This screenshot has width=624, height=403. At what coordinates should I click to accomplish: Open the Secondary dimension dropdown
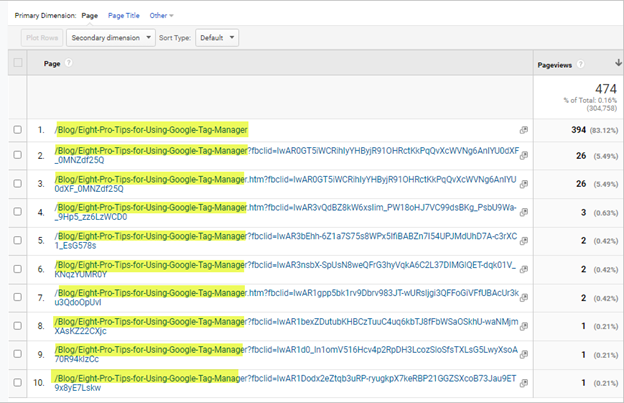(x=111, y=38)
